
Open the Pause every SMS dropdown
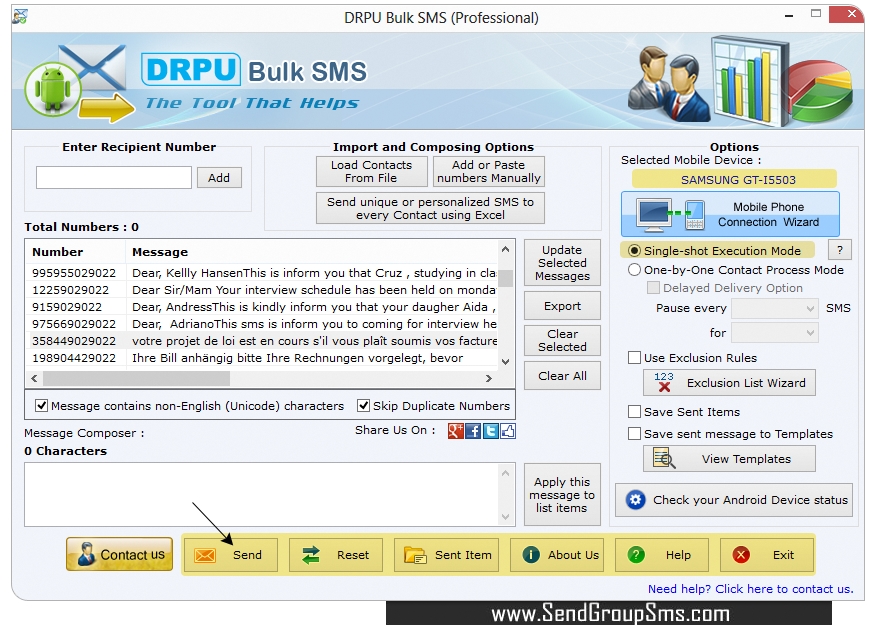click(775, 308)
